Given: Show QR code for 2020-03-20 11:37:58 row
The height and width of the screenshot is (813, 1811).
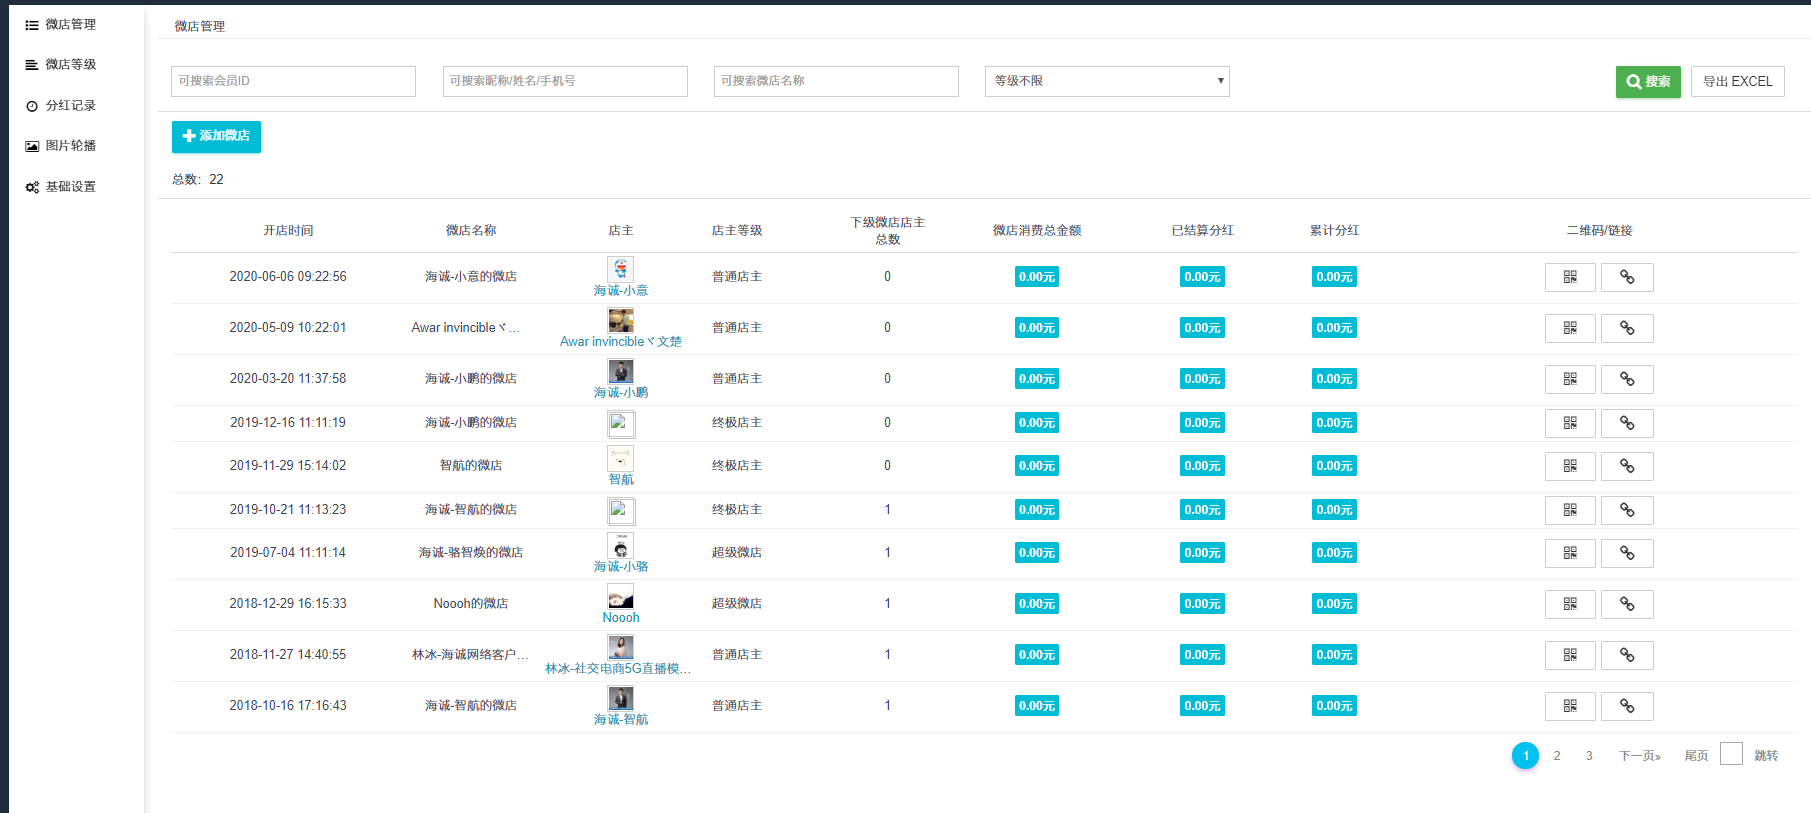Looking at the screenshot, I should pyautogui.click(x=1570, y=379).
